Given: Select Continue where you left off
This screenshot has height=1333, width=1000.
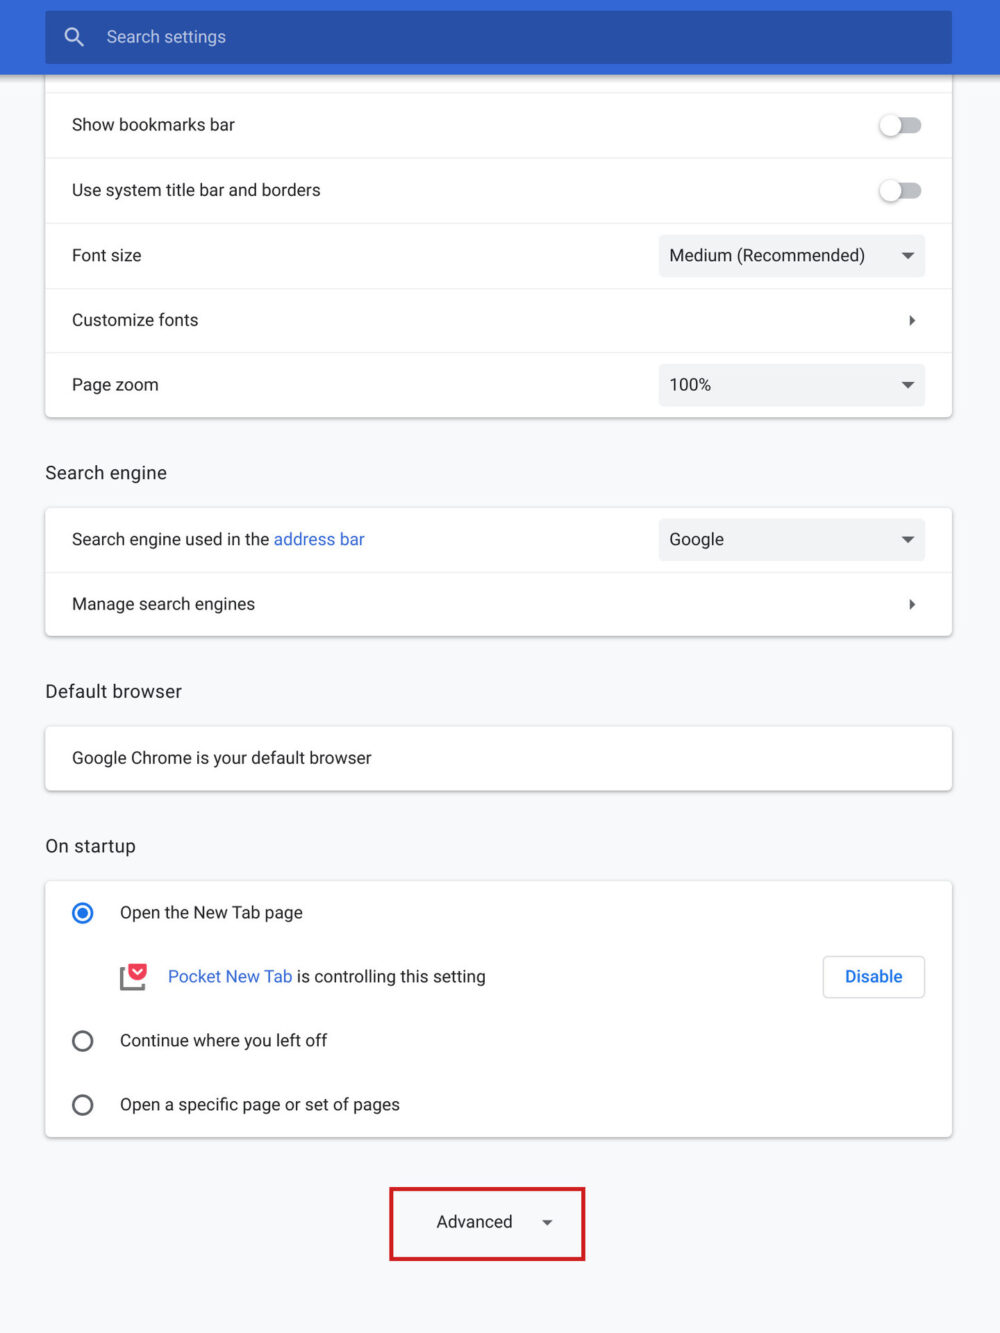Looking at the screenshot, I should click(83, 1040).
